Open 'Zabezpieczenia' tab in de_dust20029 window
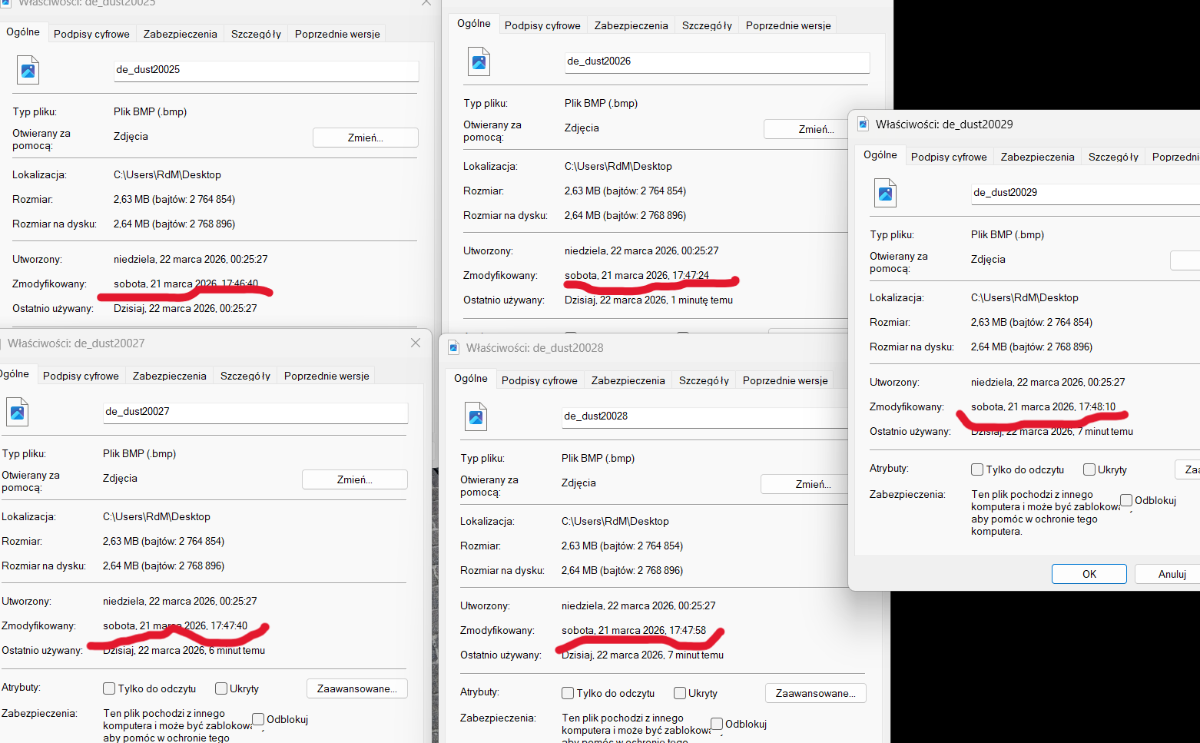 [x=1037, y=157]
